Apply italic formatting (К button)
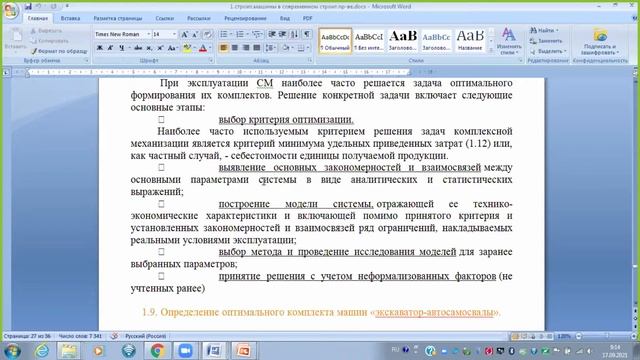The width and height of the screenshot is (640, 360). 110,48
